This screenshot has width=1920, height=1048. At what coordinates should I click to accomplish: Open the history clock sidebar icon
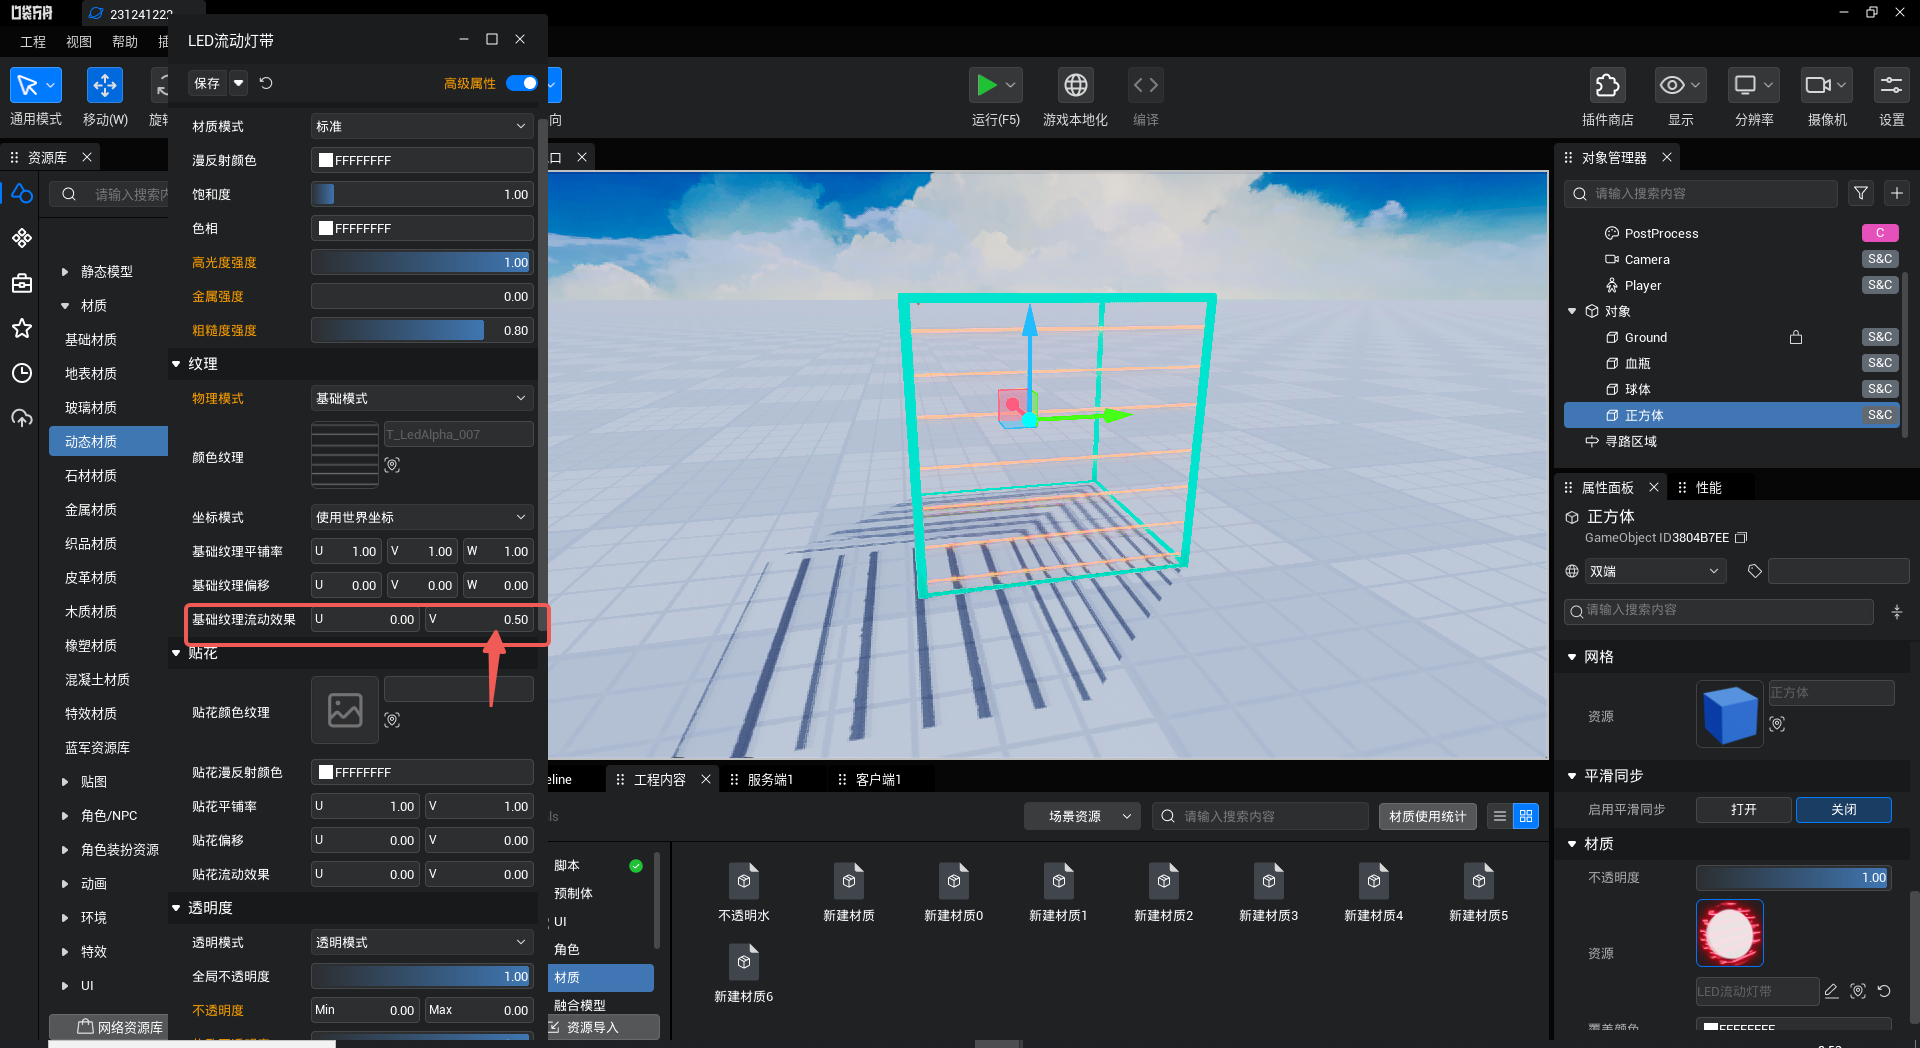tap(22, 373)
